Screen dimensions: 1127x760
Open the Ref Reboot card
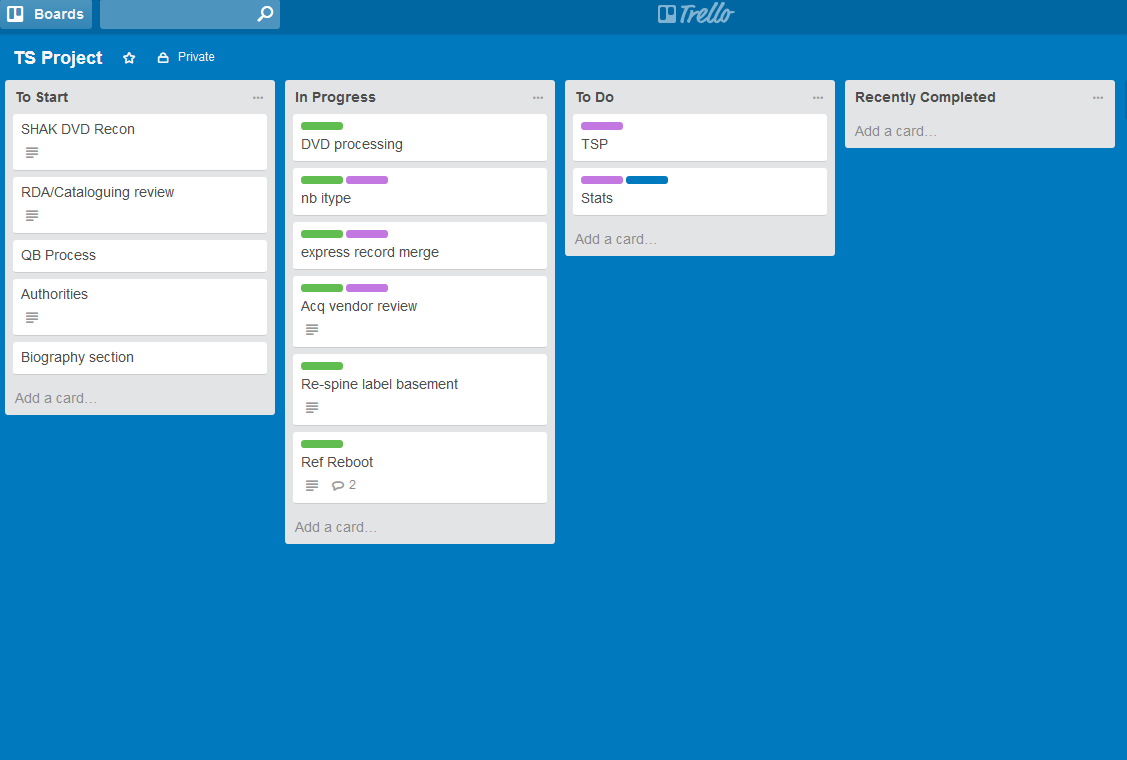coord(420,467)
